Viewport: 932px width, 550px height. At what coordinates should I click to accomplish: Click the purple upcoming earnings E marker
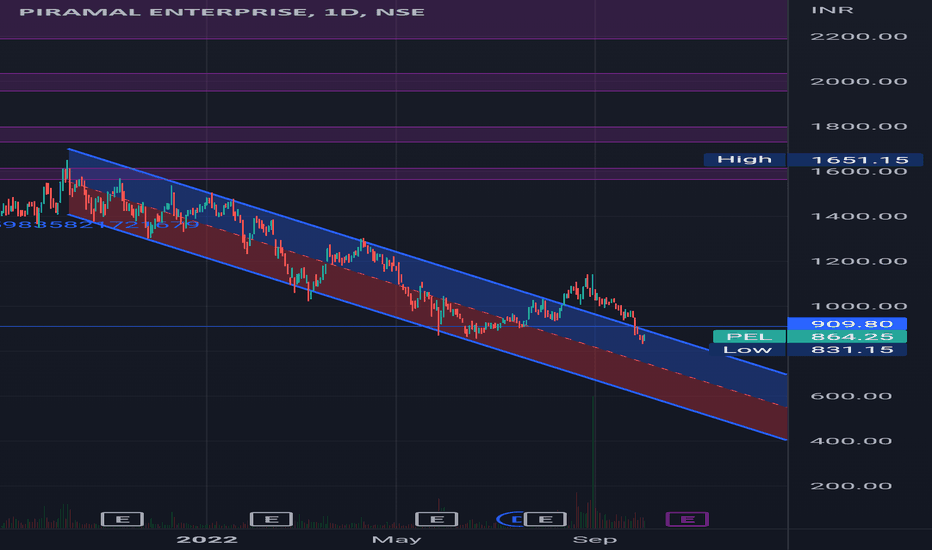[x=687, y=519]
